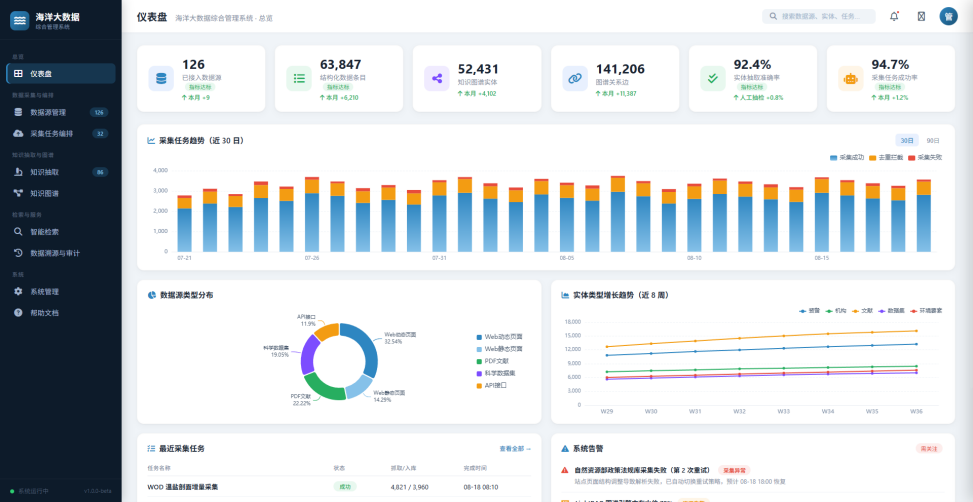This screenshot has width=973, height=502.
Task: Click the 成功 status badge
Action: coord(345,487)
